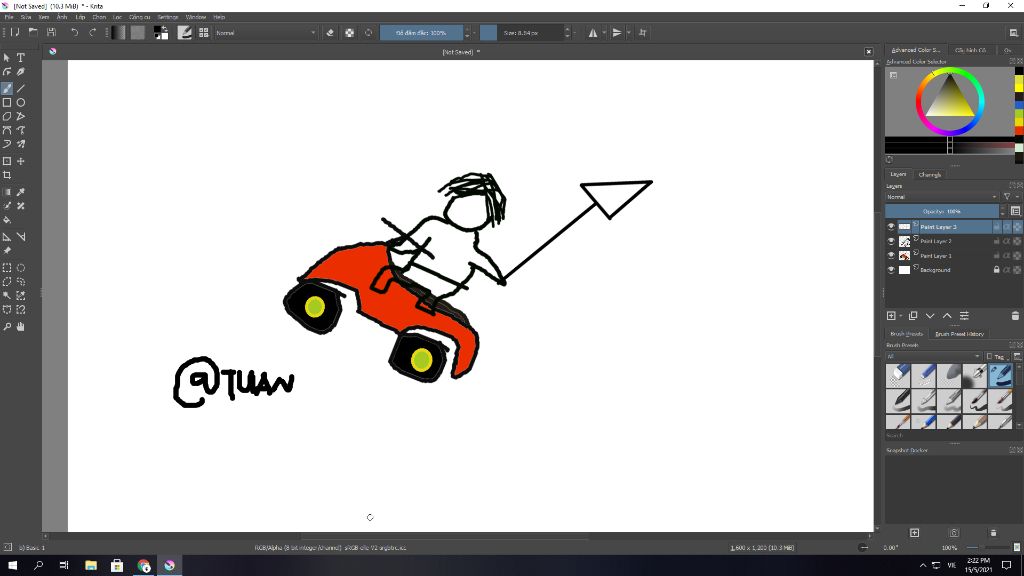Open the Window menu
Screen dimensions: 1024x576
pos(195,17)
